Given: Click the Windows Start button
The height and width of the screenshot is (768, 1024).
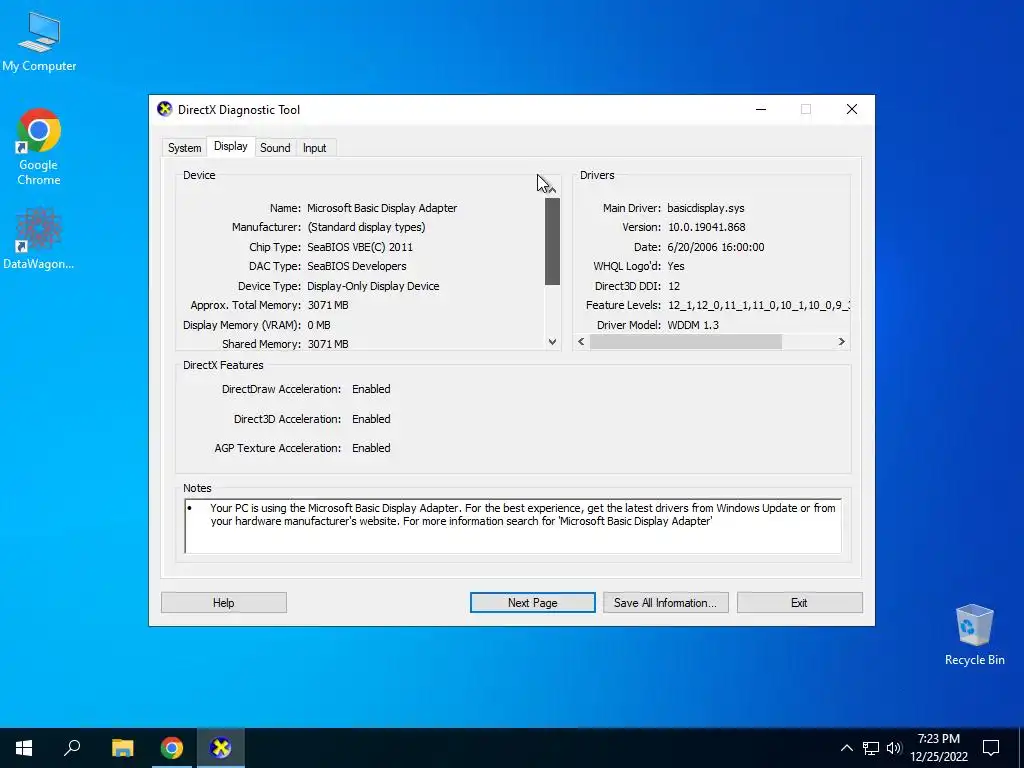Looking at the screenshot, I should 24,748.
